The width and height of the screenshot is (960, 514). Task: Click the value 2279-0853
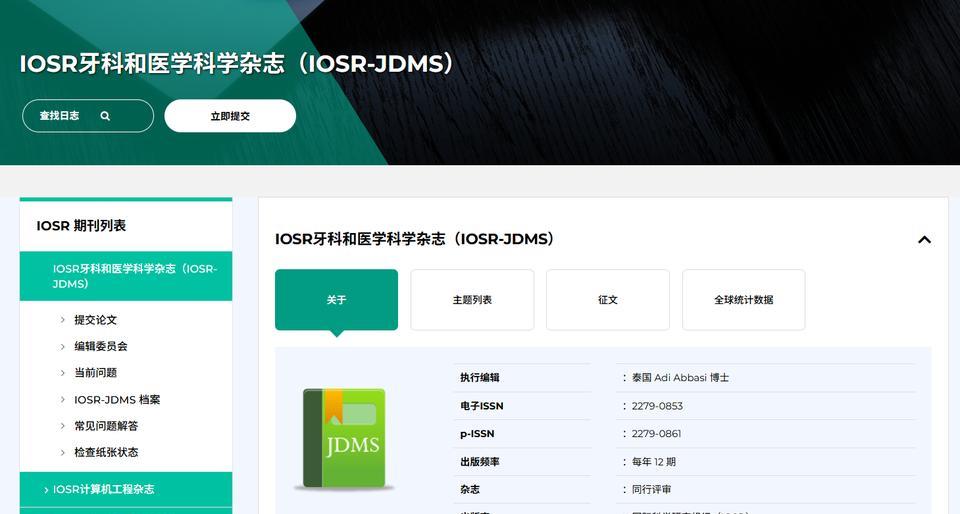(x=657, y=406)
